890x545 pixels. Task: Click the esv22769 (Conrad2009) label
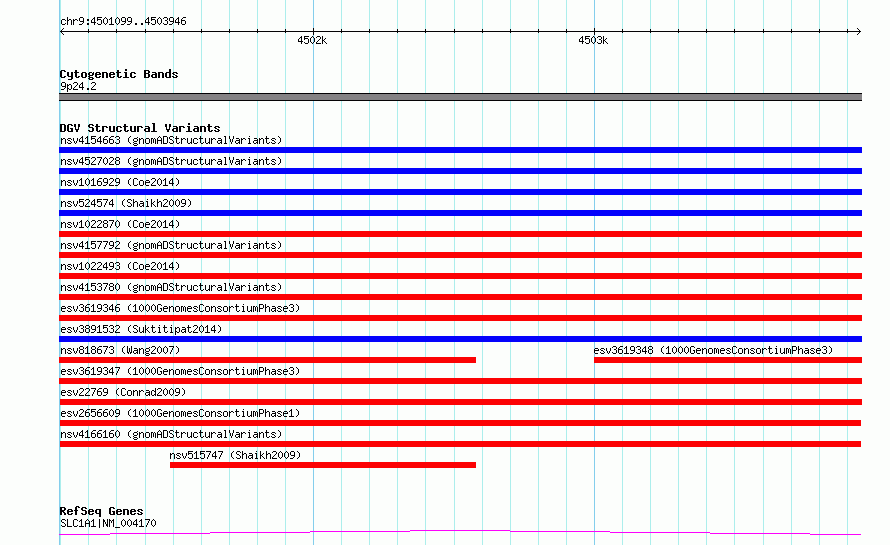123,392
